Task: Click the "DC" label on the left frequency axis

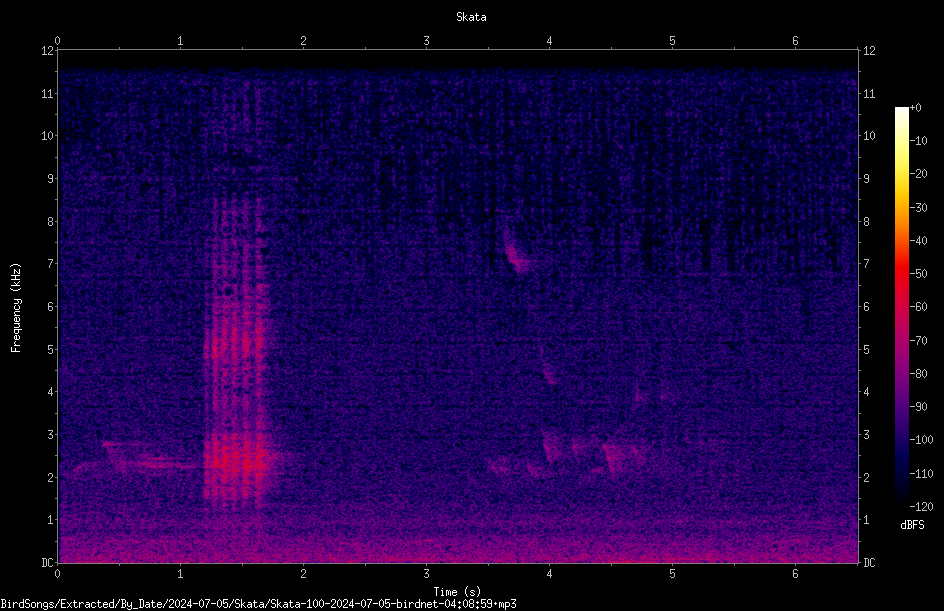Action: pos(48,562)
